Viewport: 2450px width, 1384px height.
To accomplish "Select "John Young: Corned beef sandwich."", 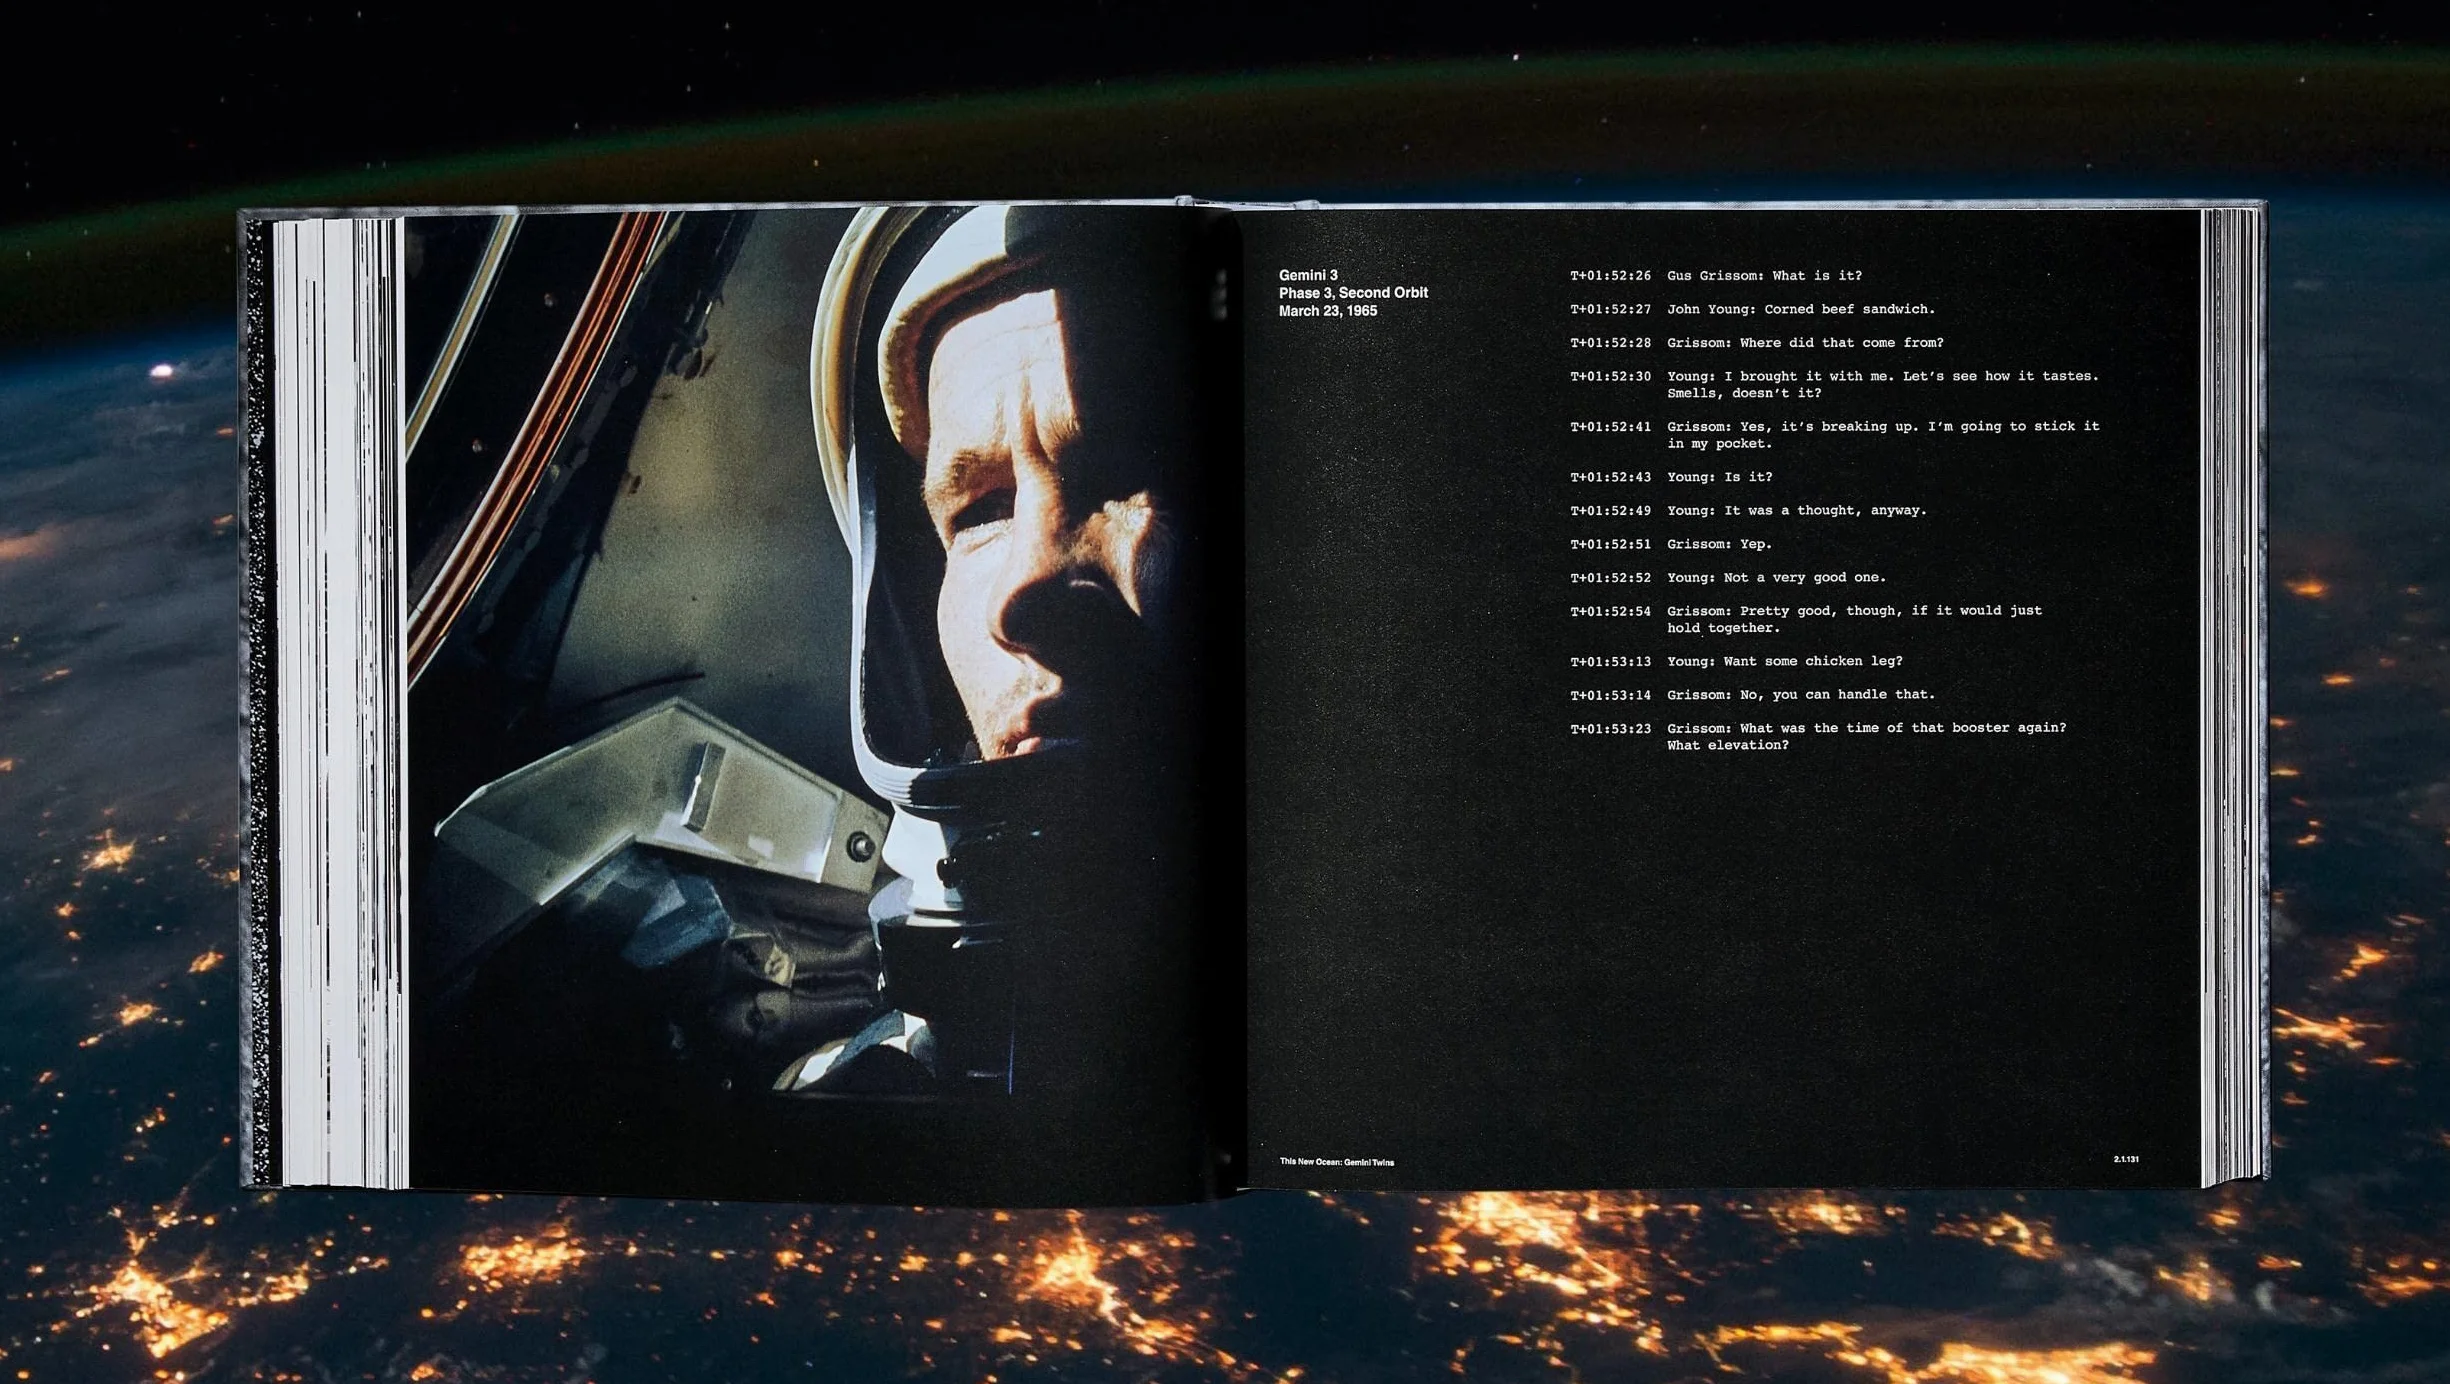I will point(1800,310).
